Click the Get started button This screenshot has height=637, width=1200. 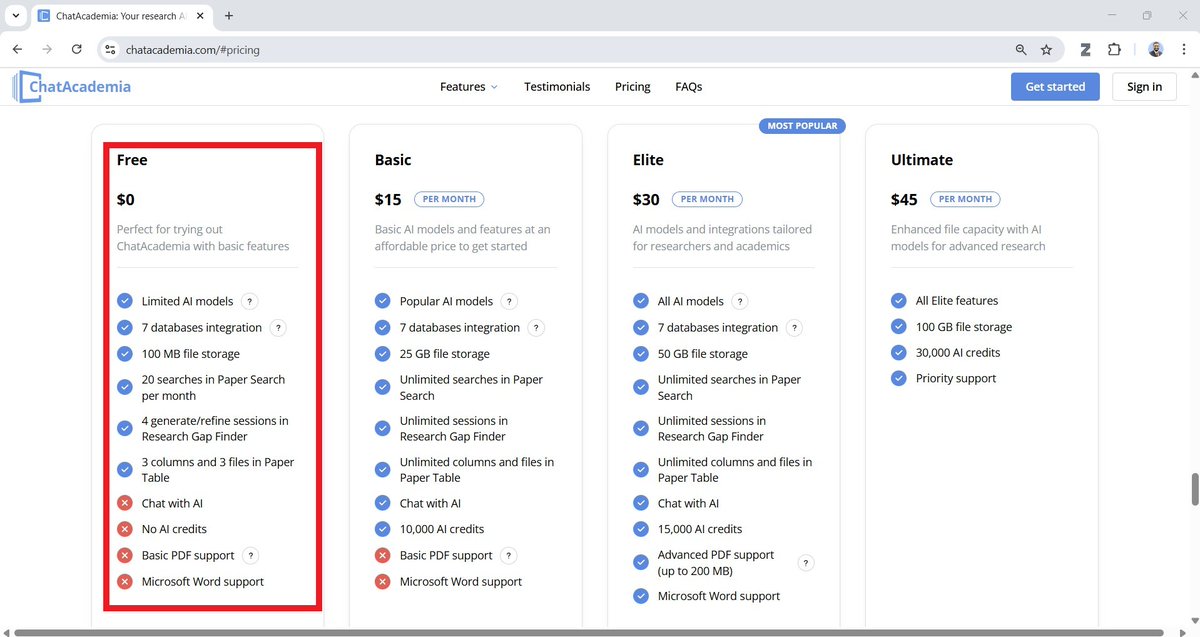point(1055,87)
